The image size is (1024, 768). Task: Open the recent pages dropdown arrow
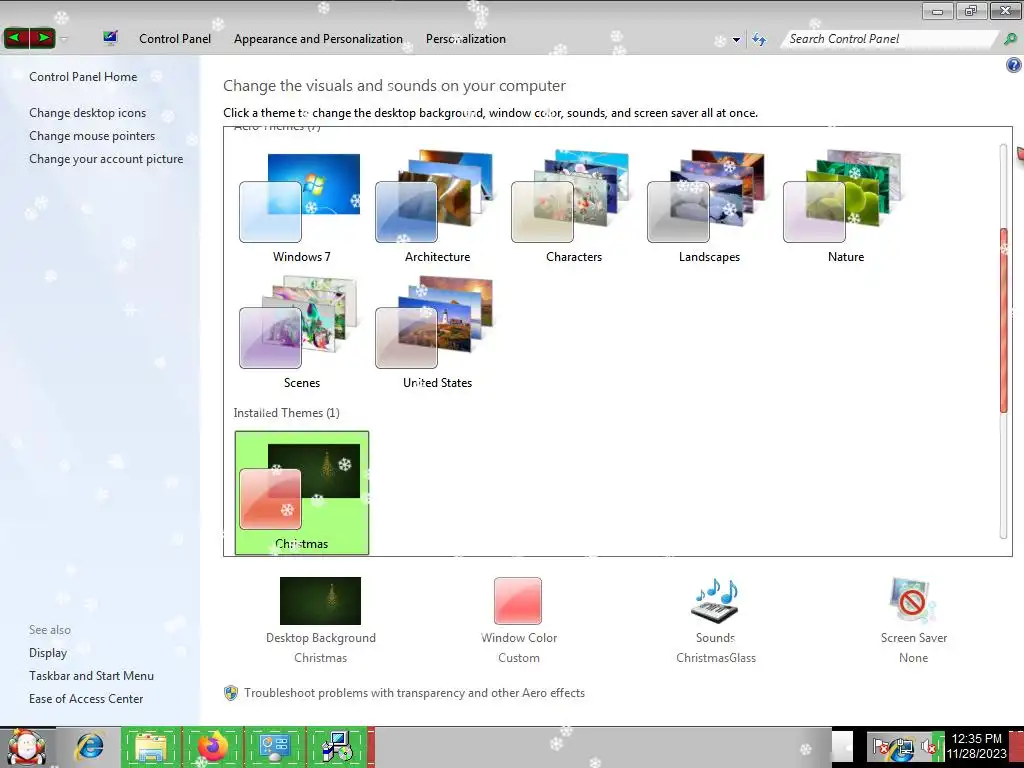point(63,39)
